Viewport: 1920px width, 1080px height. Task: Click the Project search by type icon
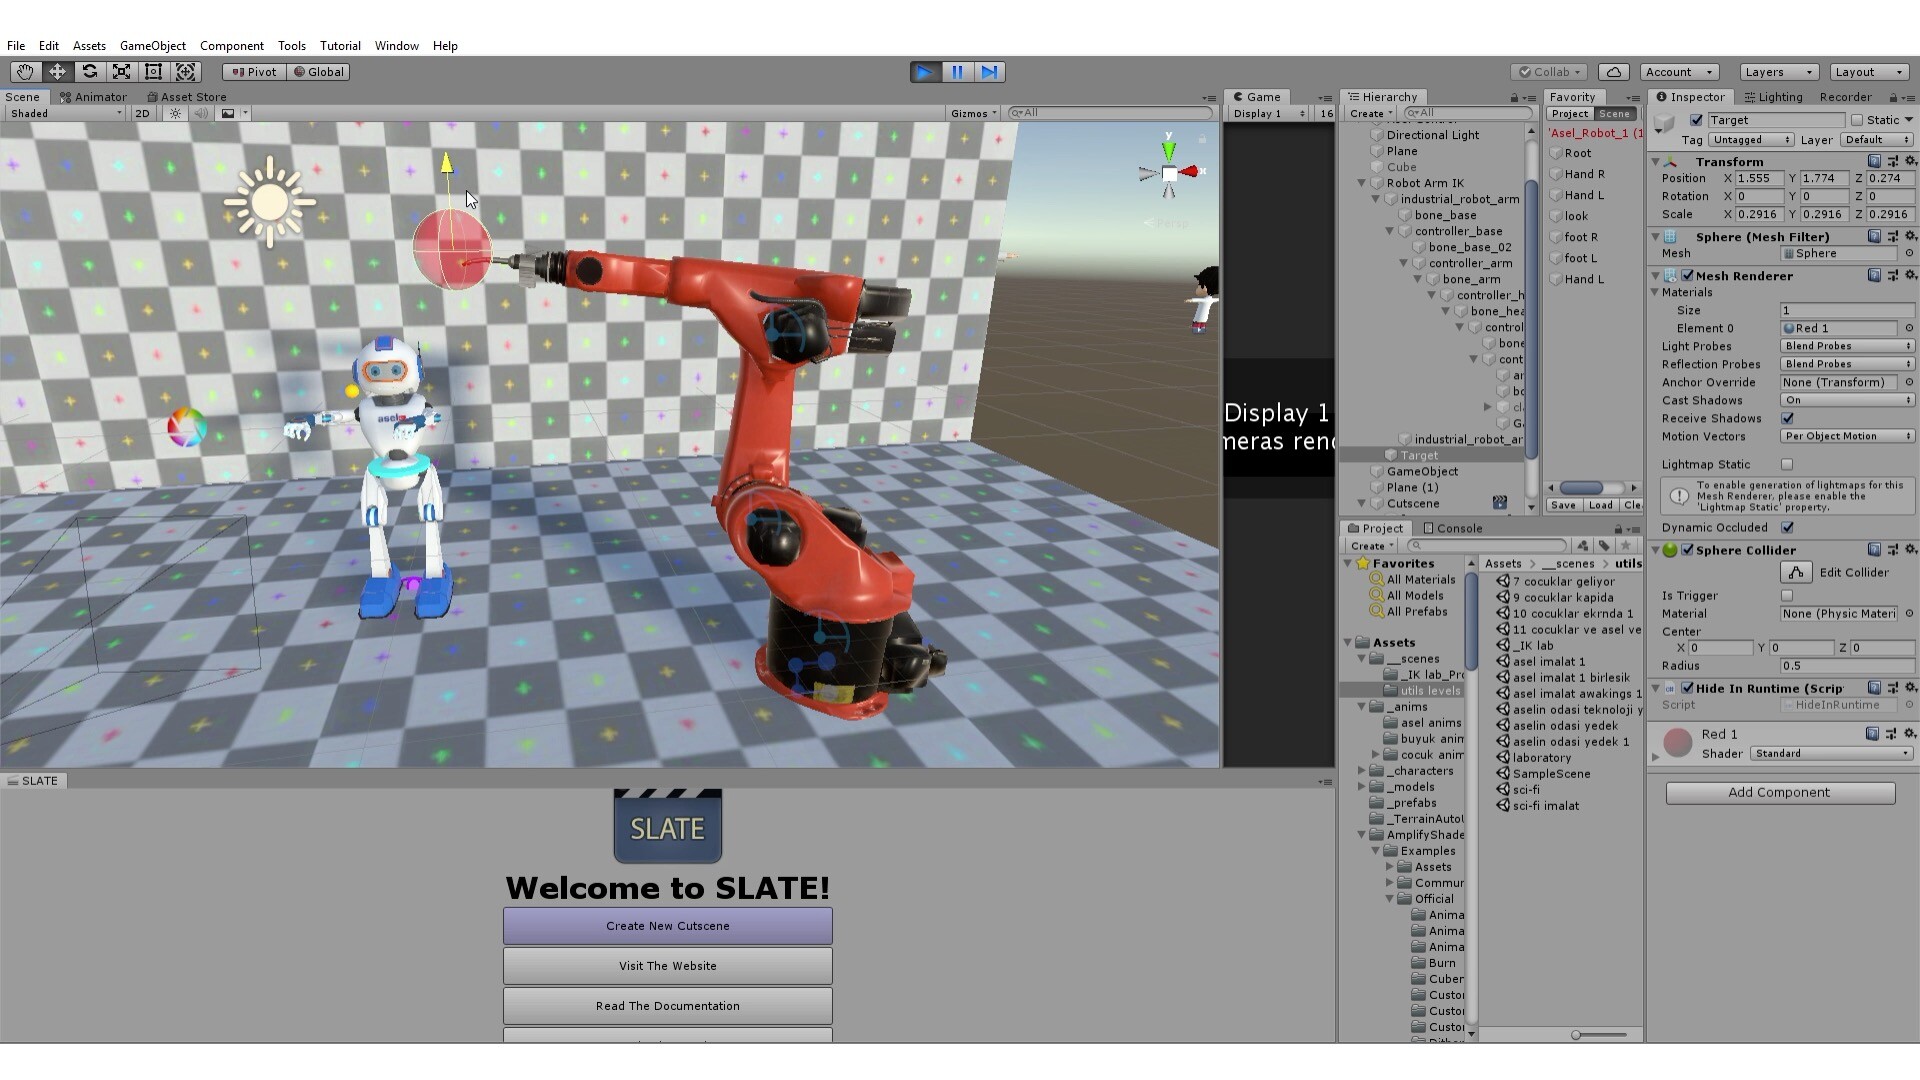(1582, 546)
